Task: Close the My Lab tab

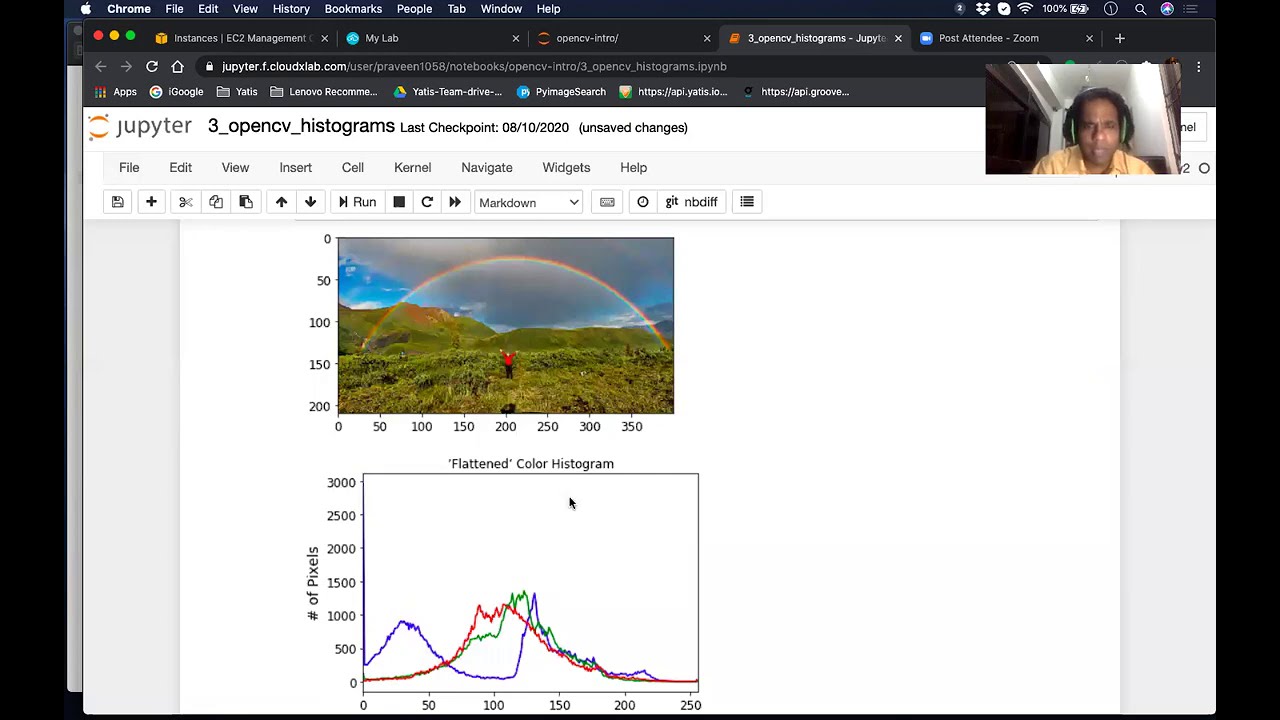Action: point(516,38)
